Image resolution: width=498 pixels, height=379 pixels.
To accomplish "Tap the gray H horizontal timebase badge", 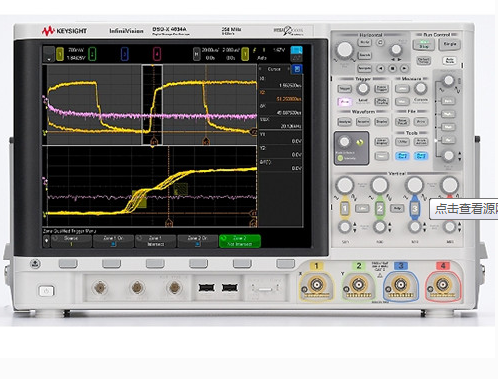I will [x=197, y=54].
